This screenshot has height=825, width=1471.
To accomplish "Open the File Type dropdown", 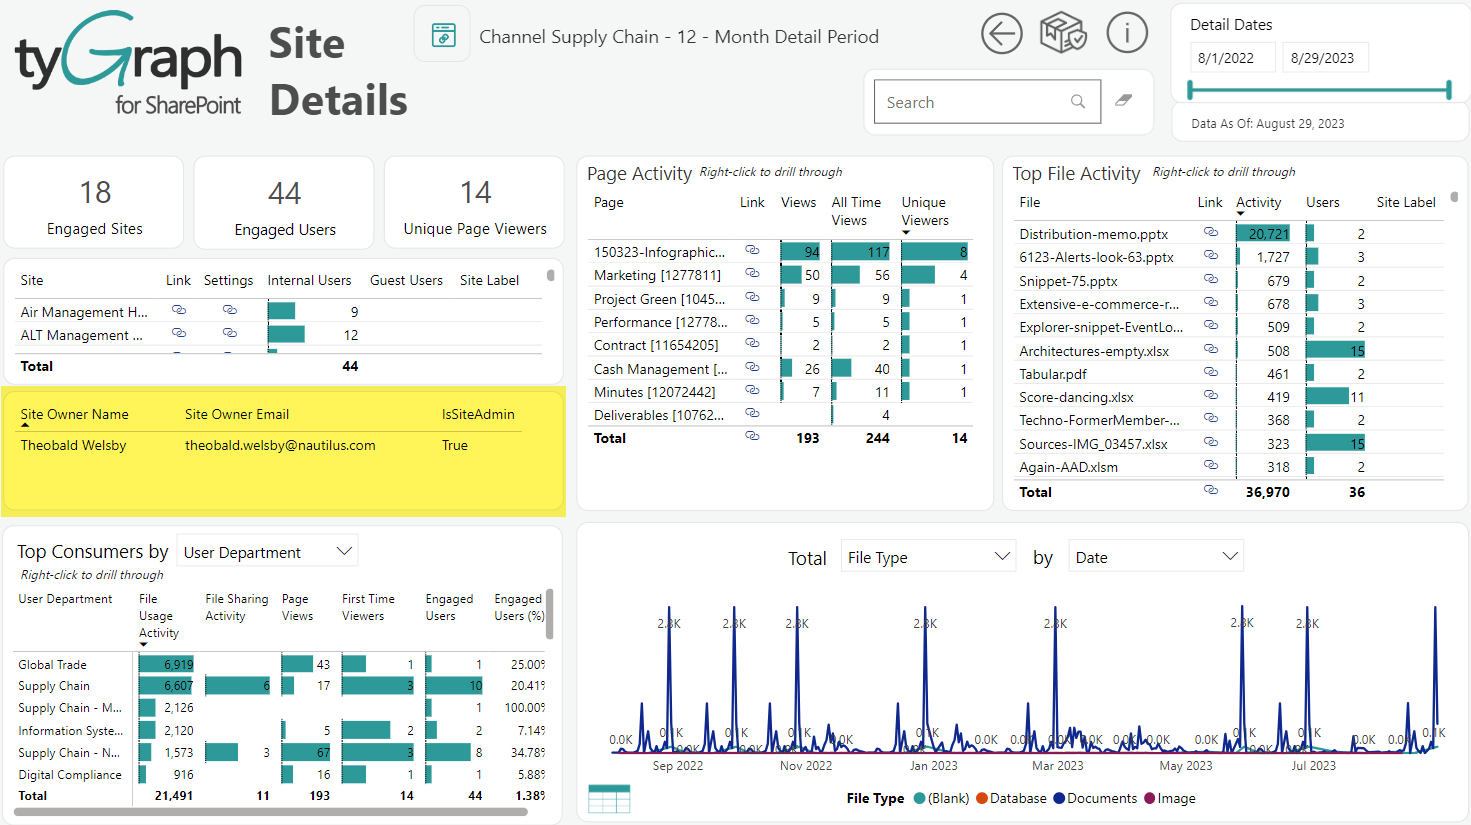I will [928, 557].
